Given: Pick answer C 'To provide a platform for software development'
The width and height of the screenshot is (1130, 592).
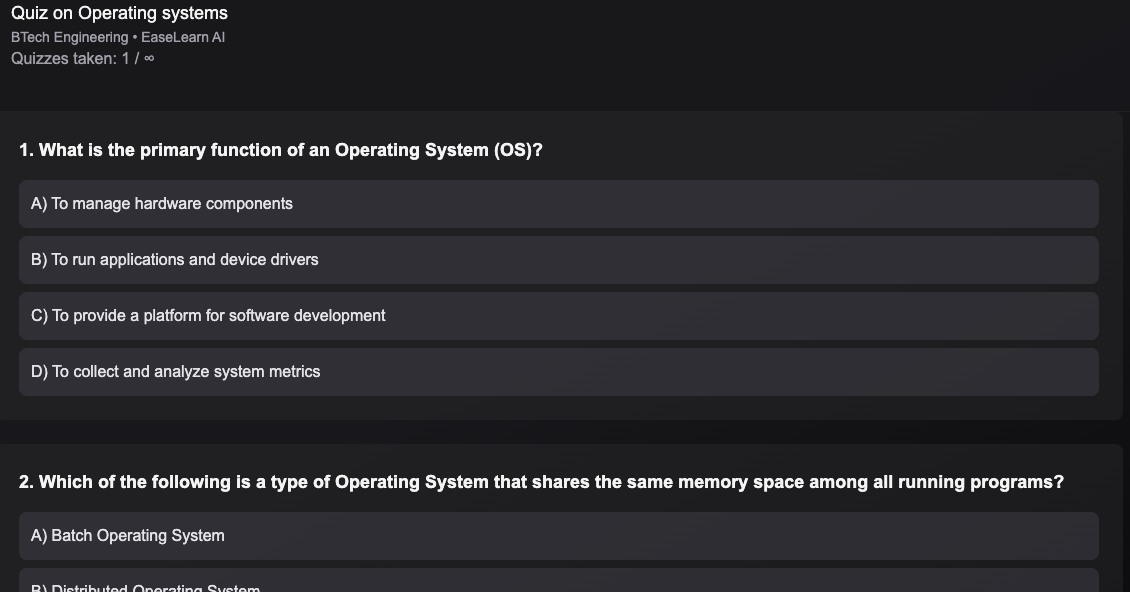Looking at the screenshot, I should click(559, 316).
